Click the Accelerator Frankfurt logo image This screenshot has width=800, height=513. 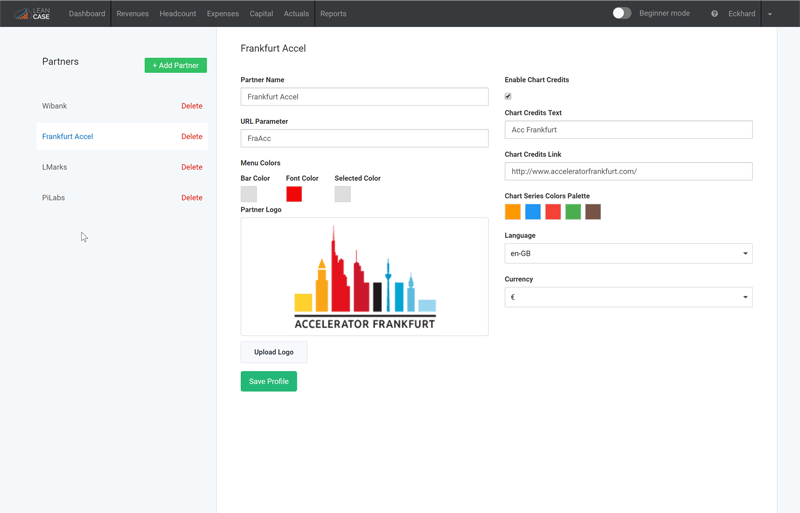click(x=364, y=277)
